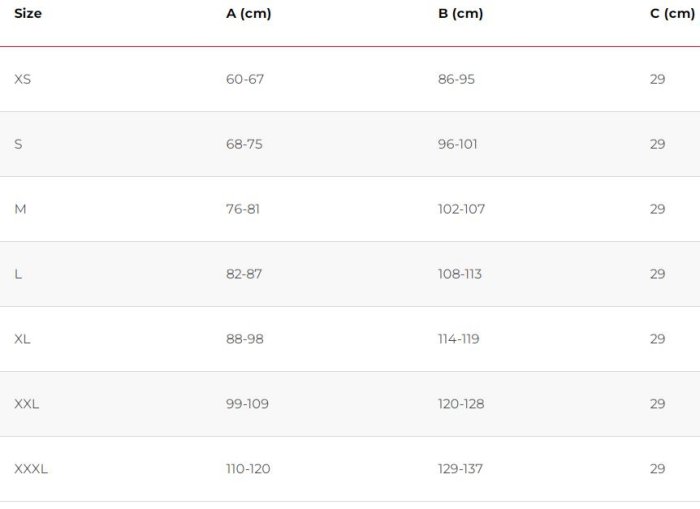Click the 110-120 measurement value

click(248, 469)
